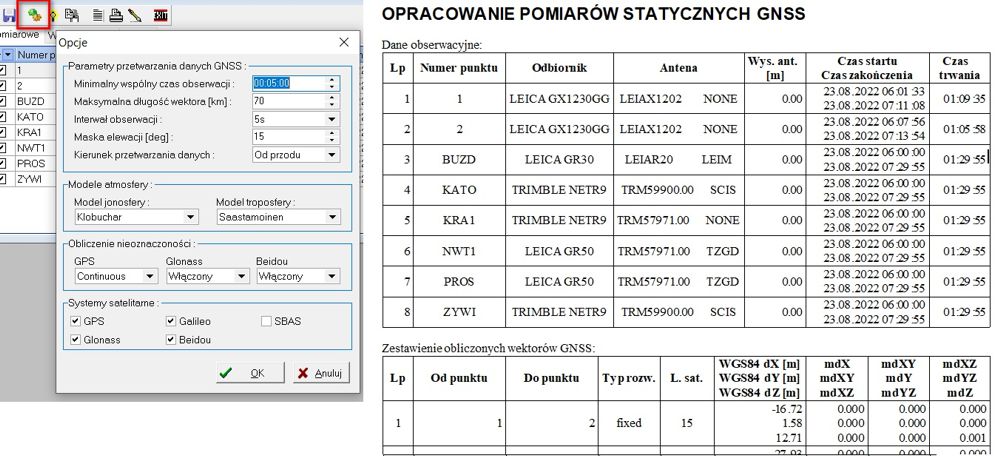Enable the SBAS satellite system checkbox
The image size is (1000, 456).
coord(266,321)
